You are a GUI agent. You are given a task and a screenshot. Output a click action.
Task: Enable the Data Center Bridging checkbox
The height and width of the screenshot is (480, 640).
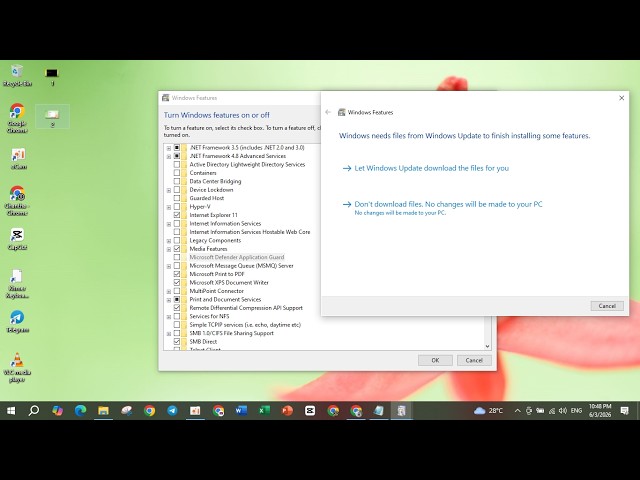[177, 181]
